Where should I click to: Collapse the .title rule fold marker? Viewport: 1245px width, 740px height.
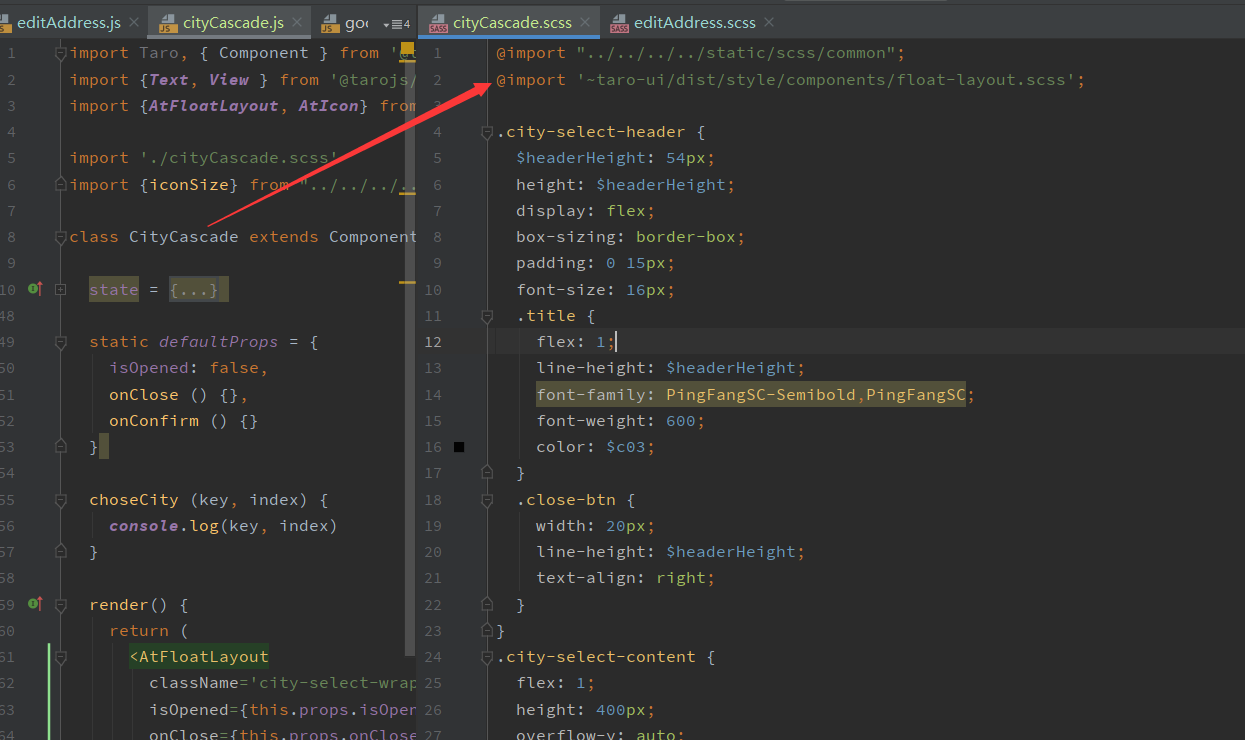(487, 316)
